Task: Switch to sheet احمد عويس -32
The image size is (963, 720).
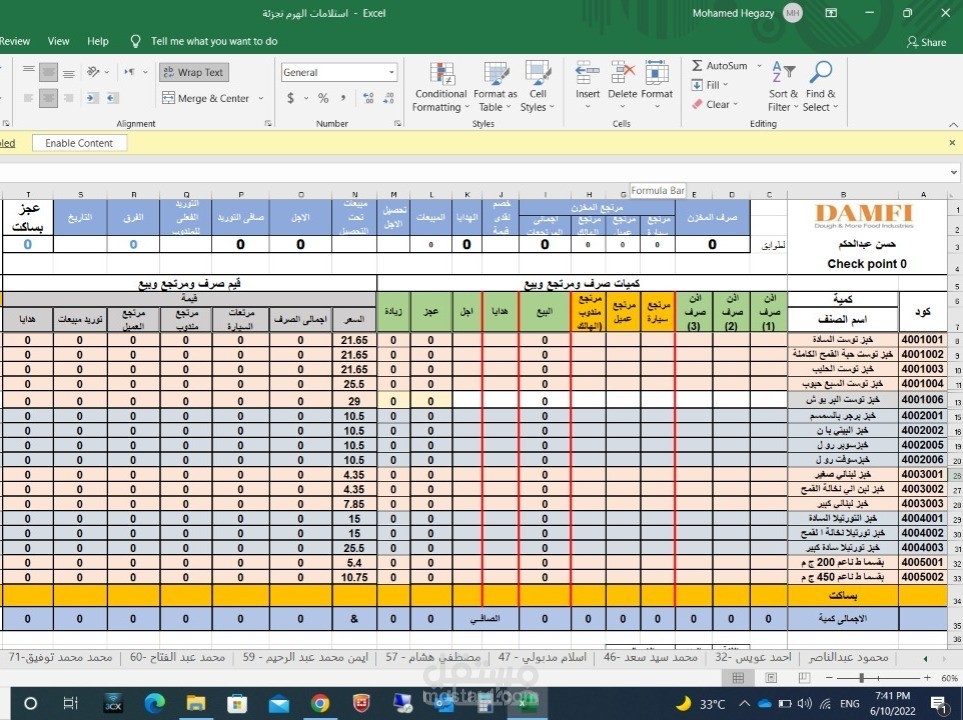Action: coord(753,657)
